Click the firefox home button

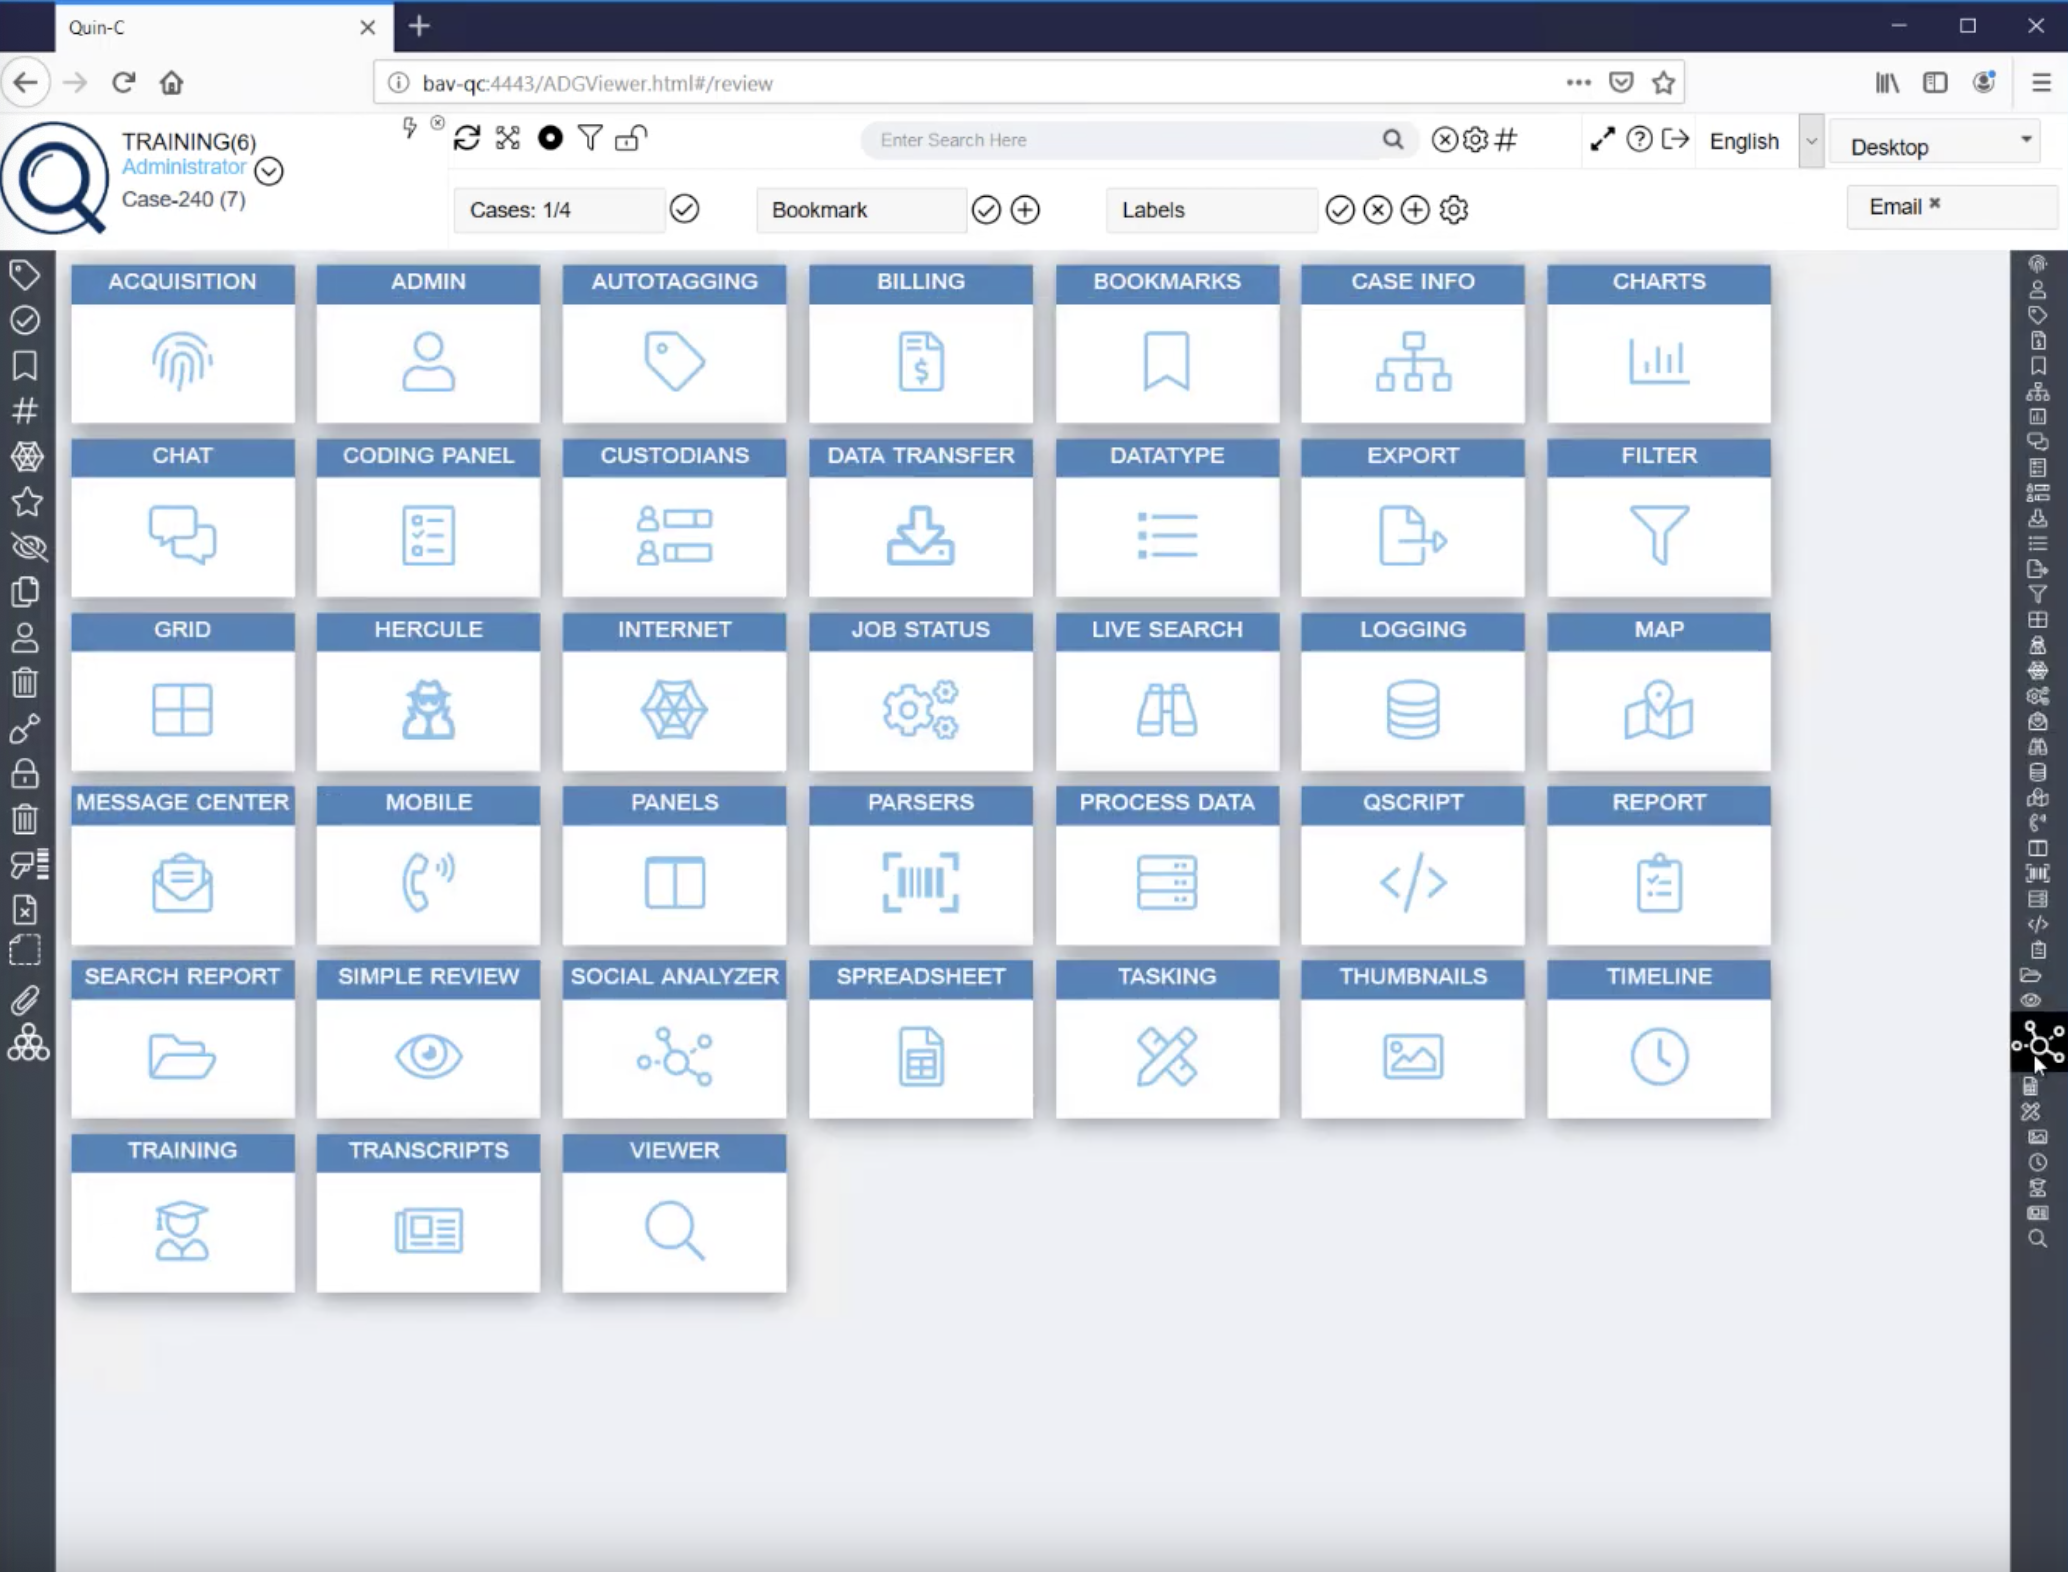tap(171, 82)
